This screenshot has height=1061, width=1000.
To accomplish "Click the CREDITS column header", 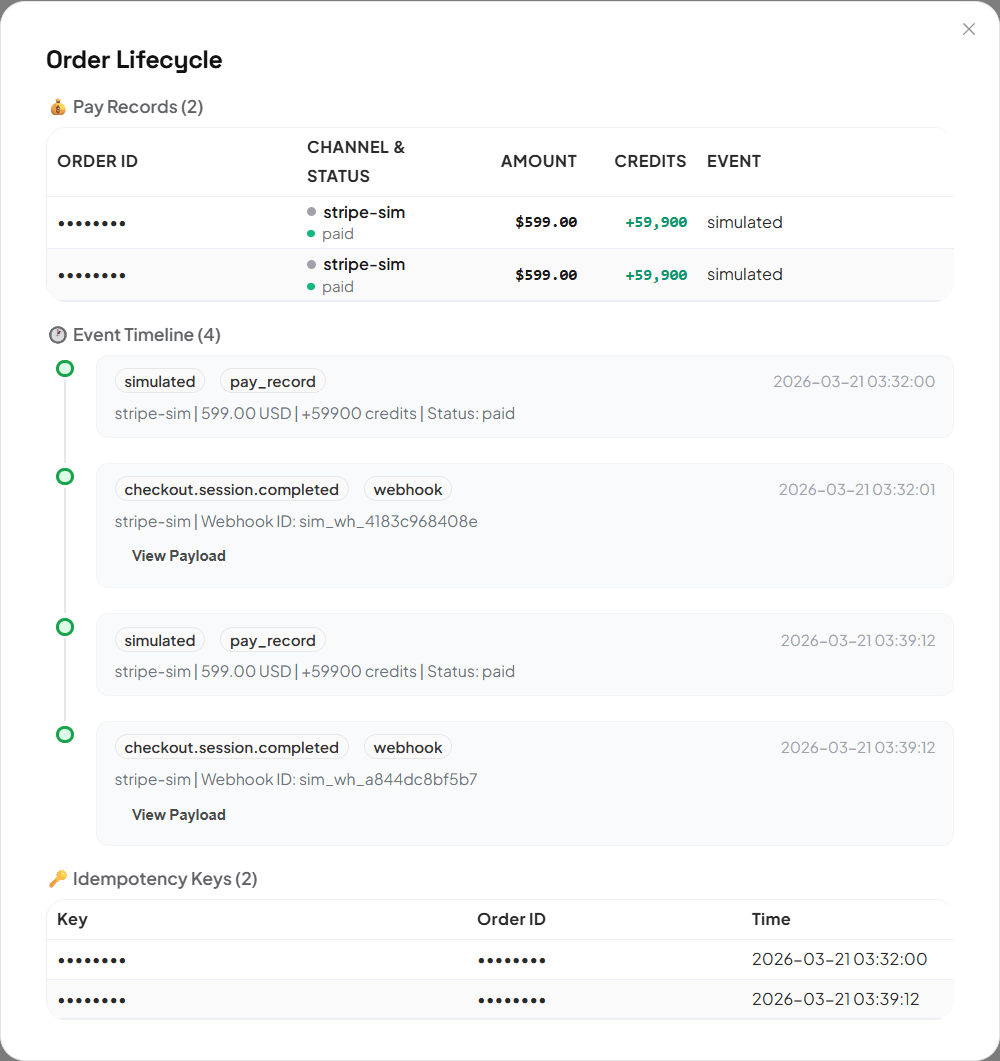I will pos(650,161).
